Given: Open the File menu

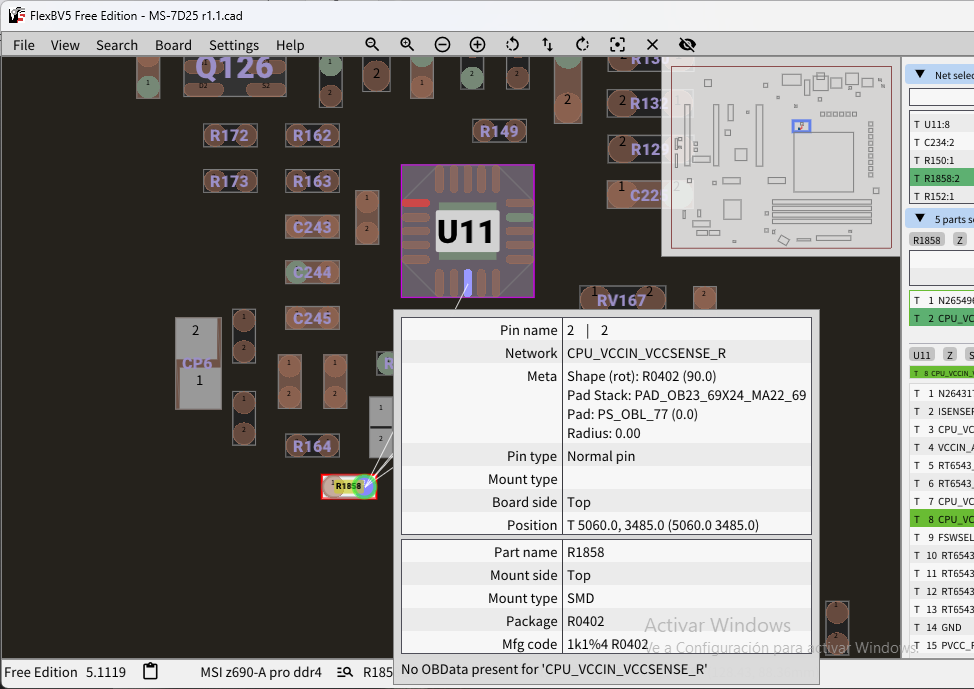Looking at the screenshot, I should [24, 45].
